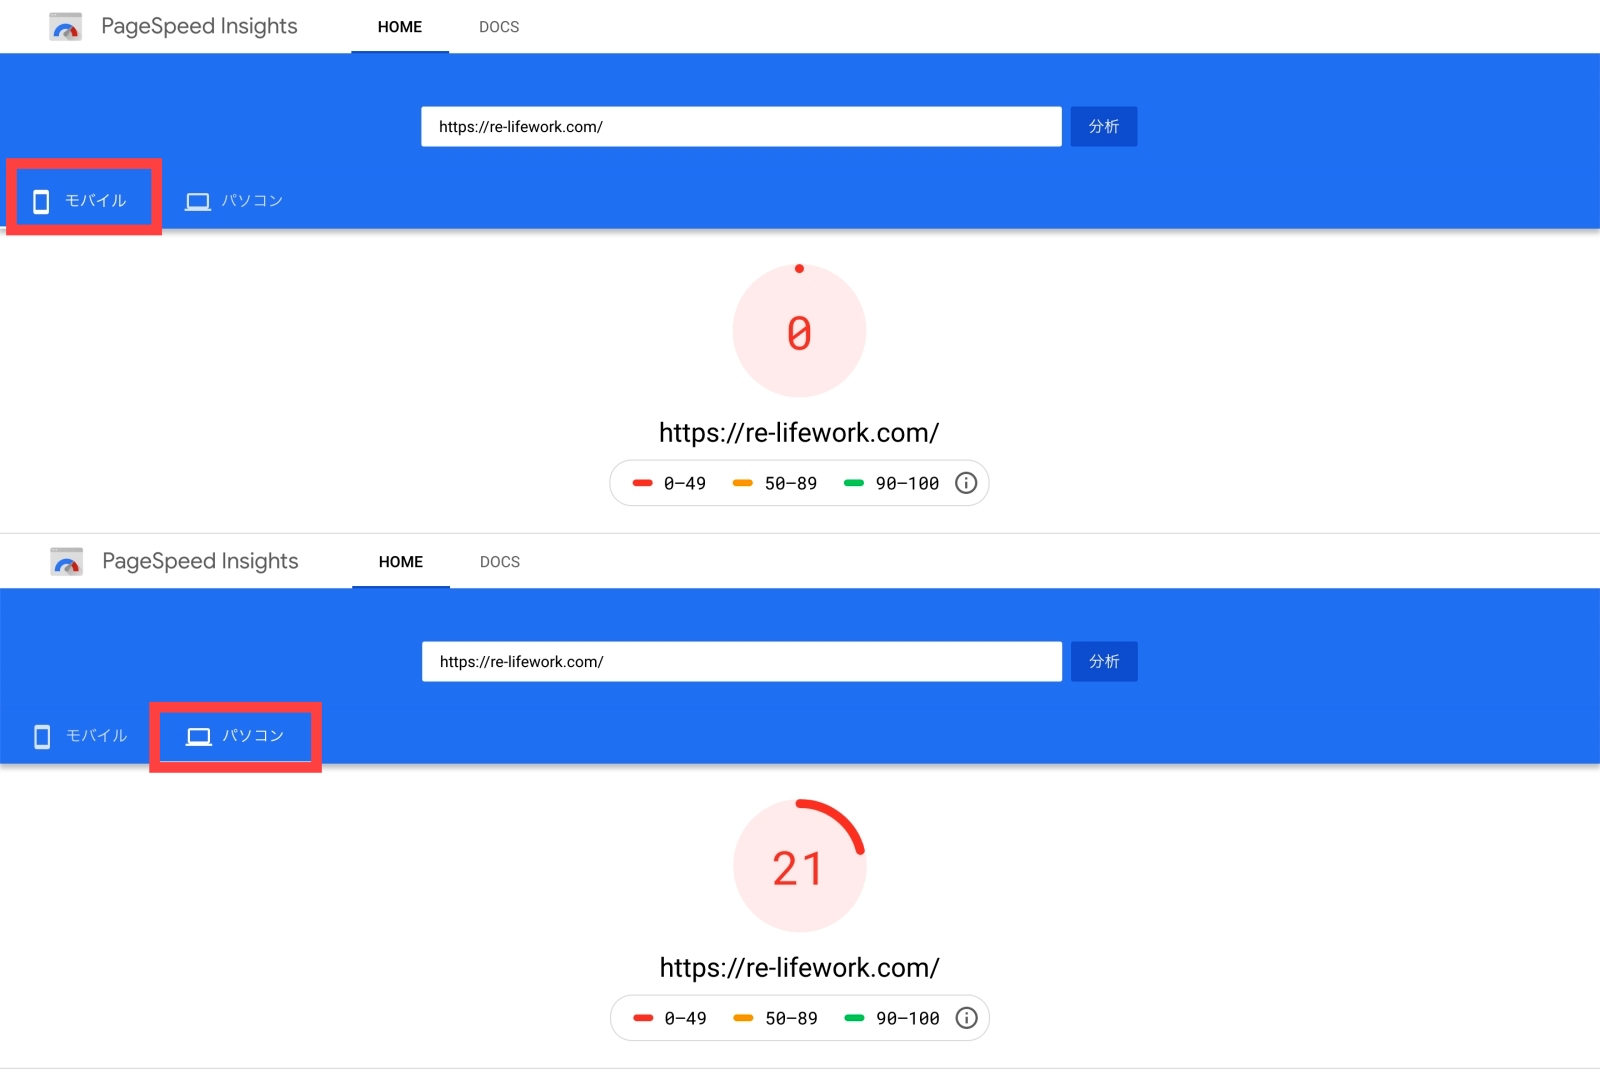The height and width of the screenshot is (1070, 1600).
Task: Open the HOME tab in the upper header
Action: coord(400,27)
